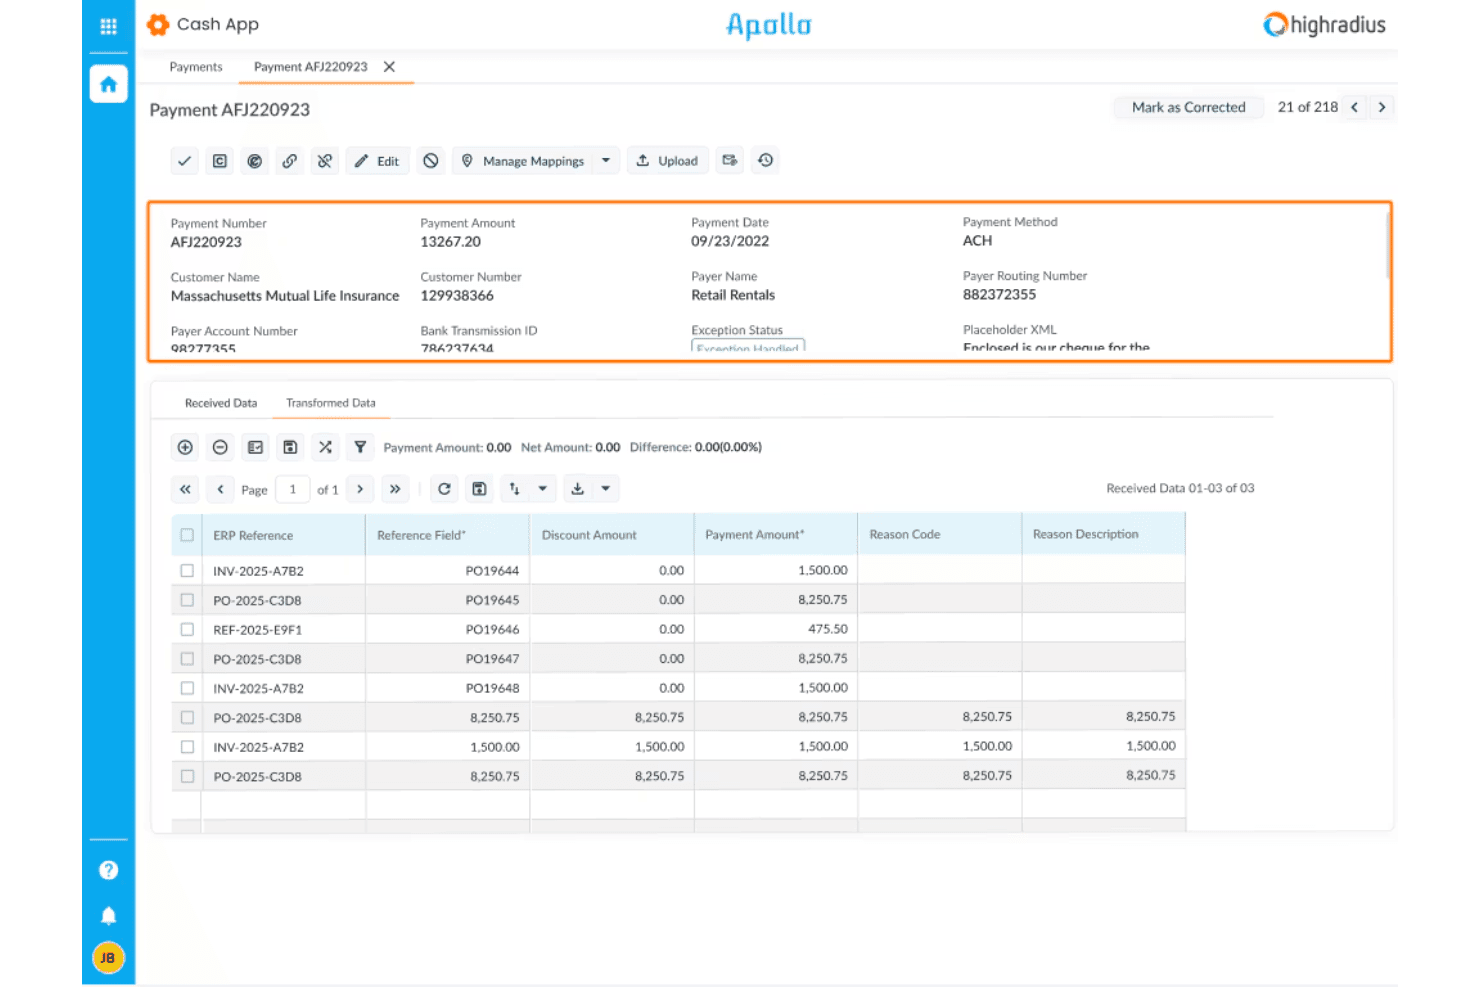This screenshot has height=987, width=1480.
Task: Toggle the header select-all checkbox
Action: click(187, 535)
